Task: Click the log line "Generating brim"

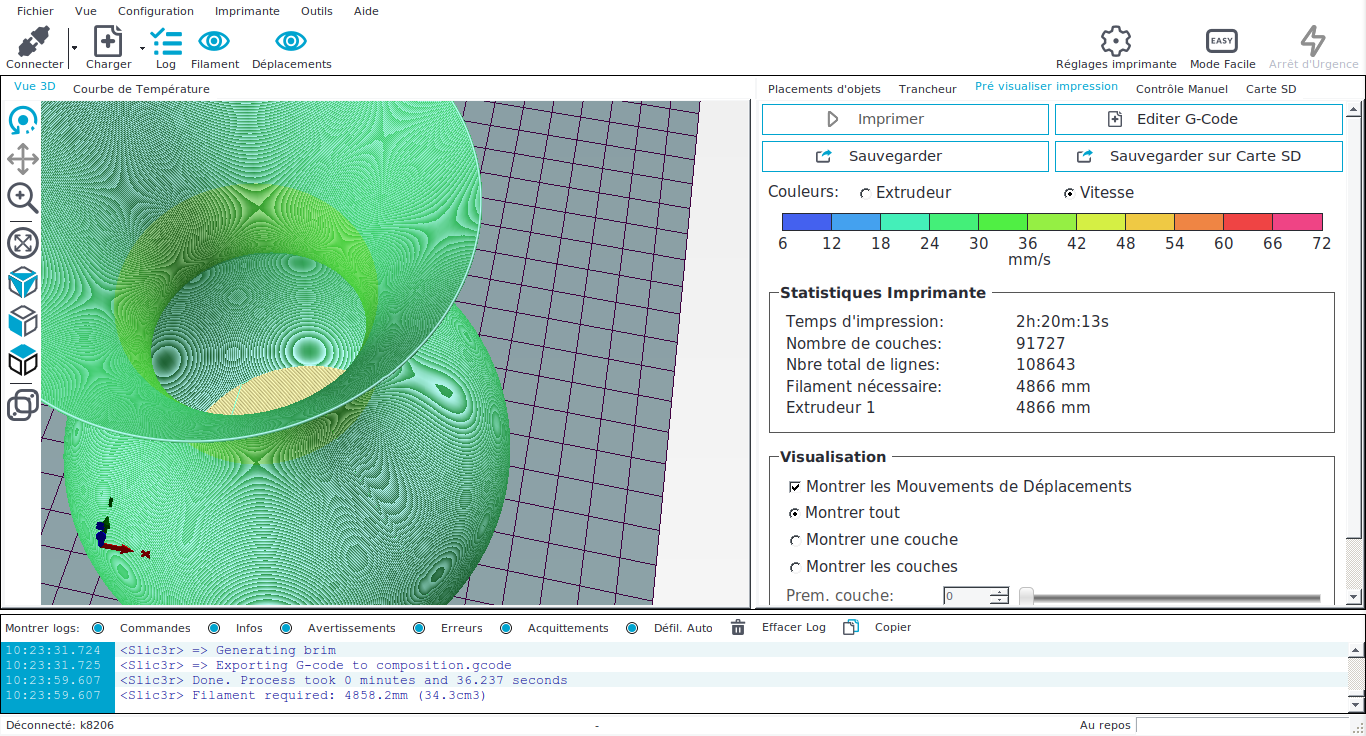Action: [228, 650]
